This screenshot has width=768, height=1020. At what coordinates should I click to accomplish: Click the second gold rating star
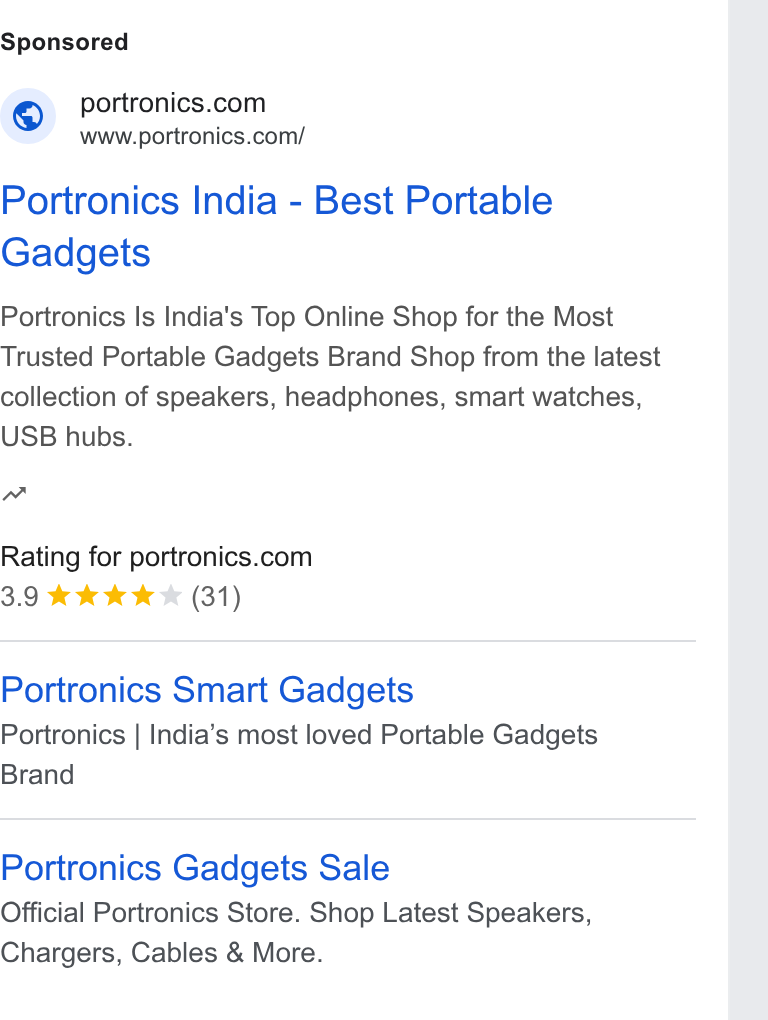click(86, 595)
